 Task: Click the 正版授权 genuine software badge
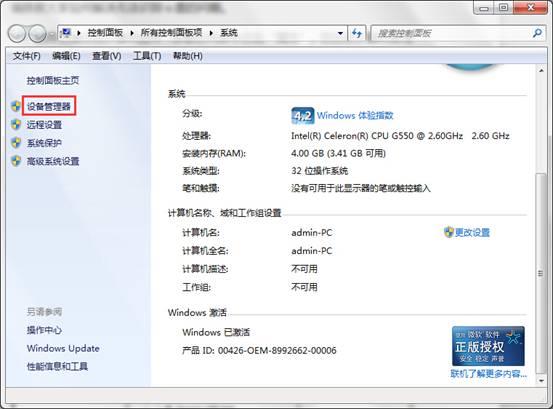click(x=488, y=346)
